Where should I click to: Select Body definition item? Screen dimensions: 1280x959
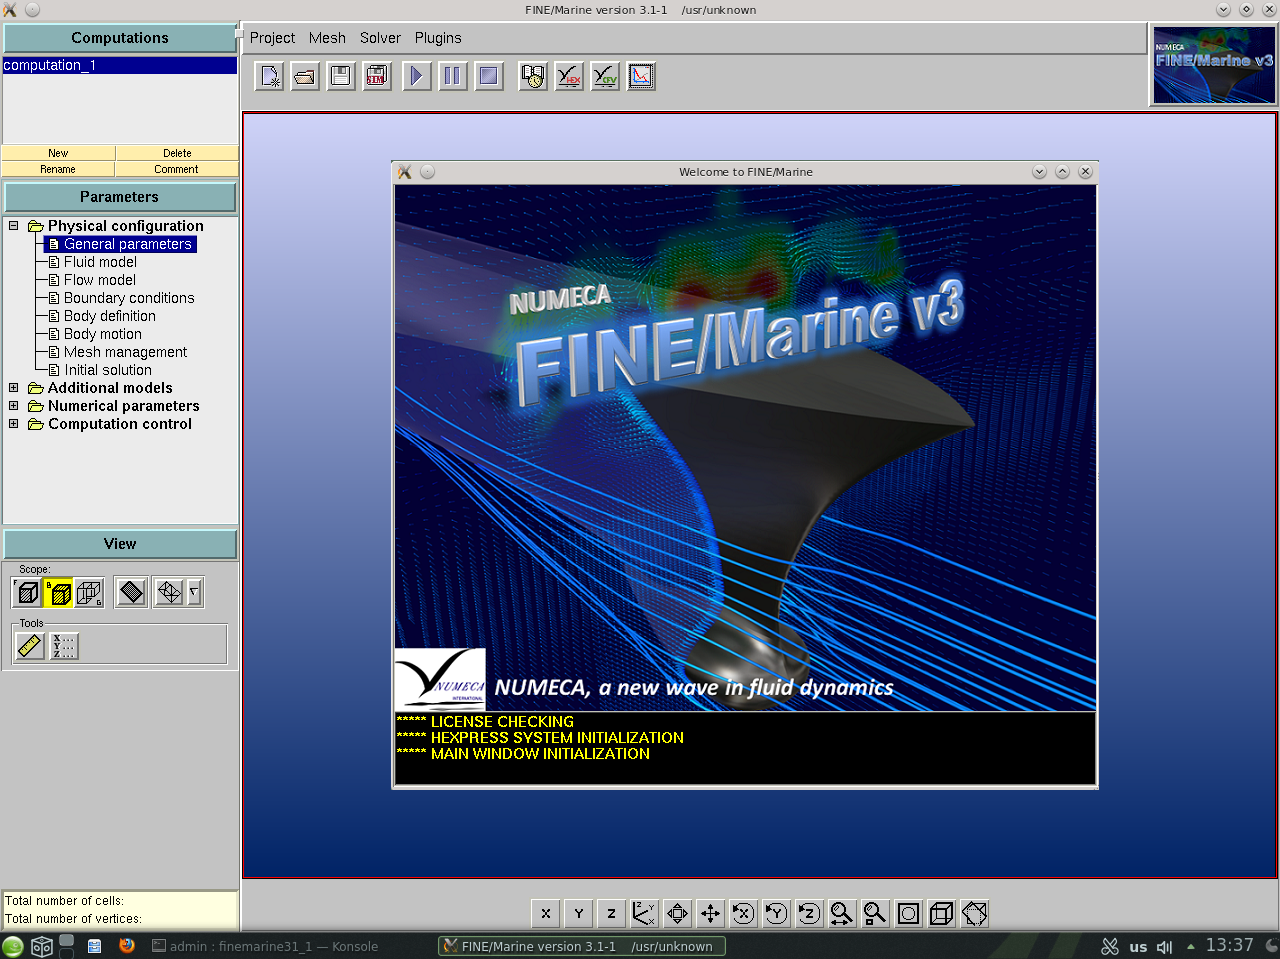point(110,316)
